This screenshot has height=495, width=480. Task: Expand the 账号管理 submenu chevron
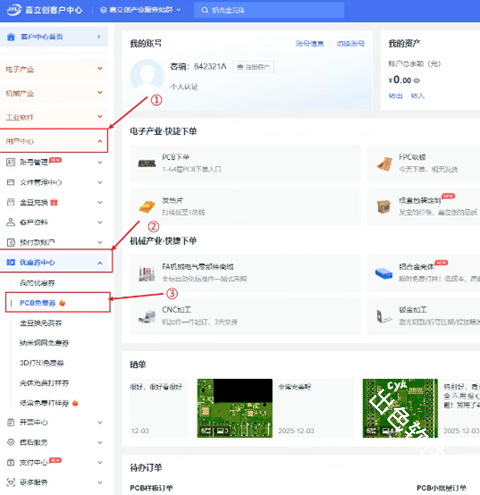100,162
